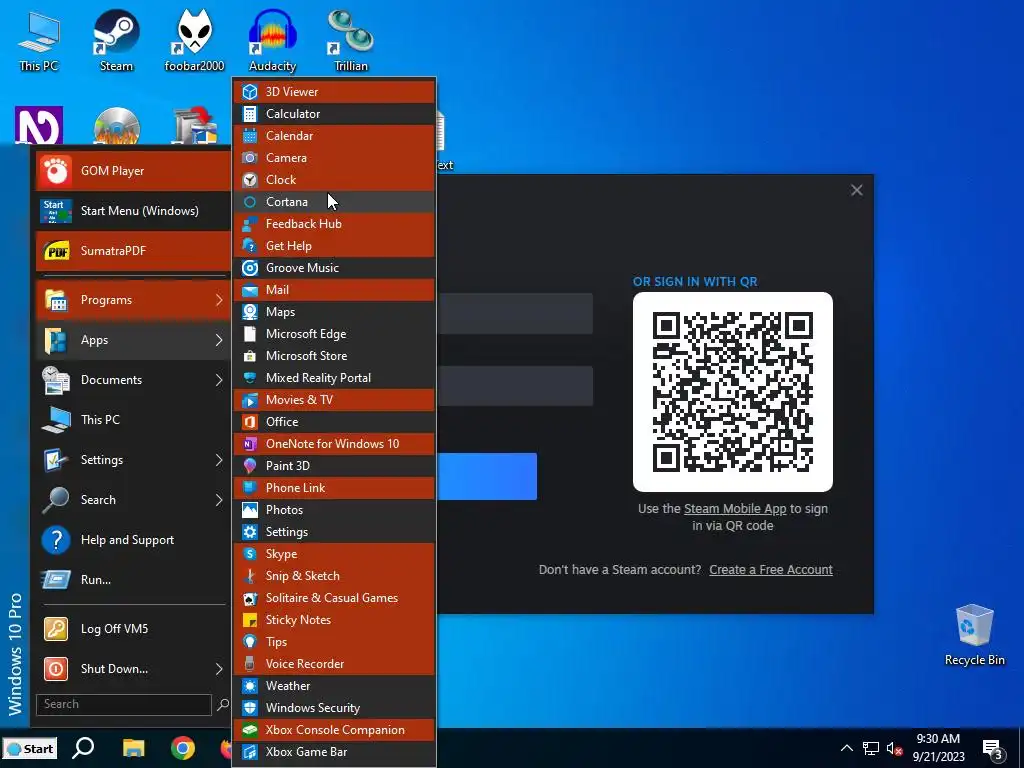Expand the Apps submenu arrow
The height and width of the screenshot is (768, 1024).
(x=219, y=340)
